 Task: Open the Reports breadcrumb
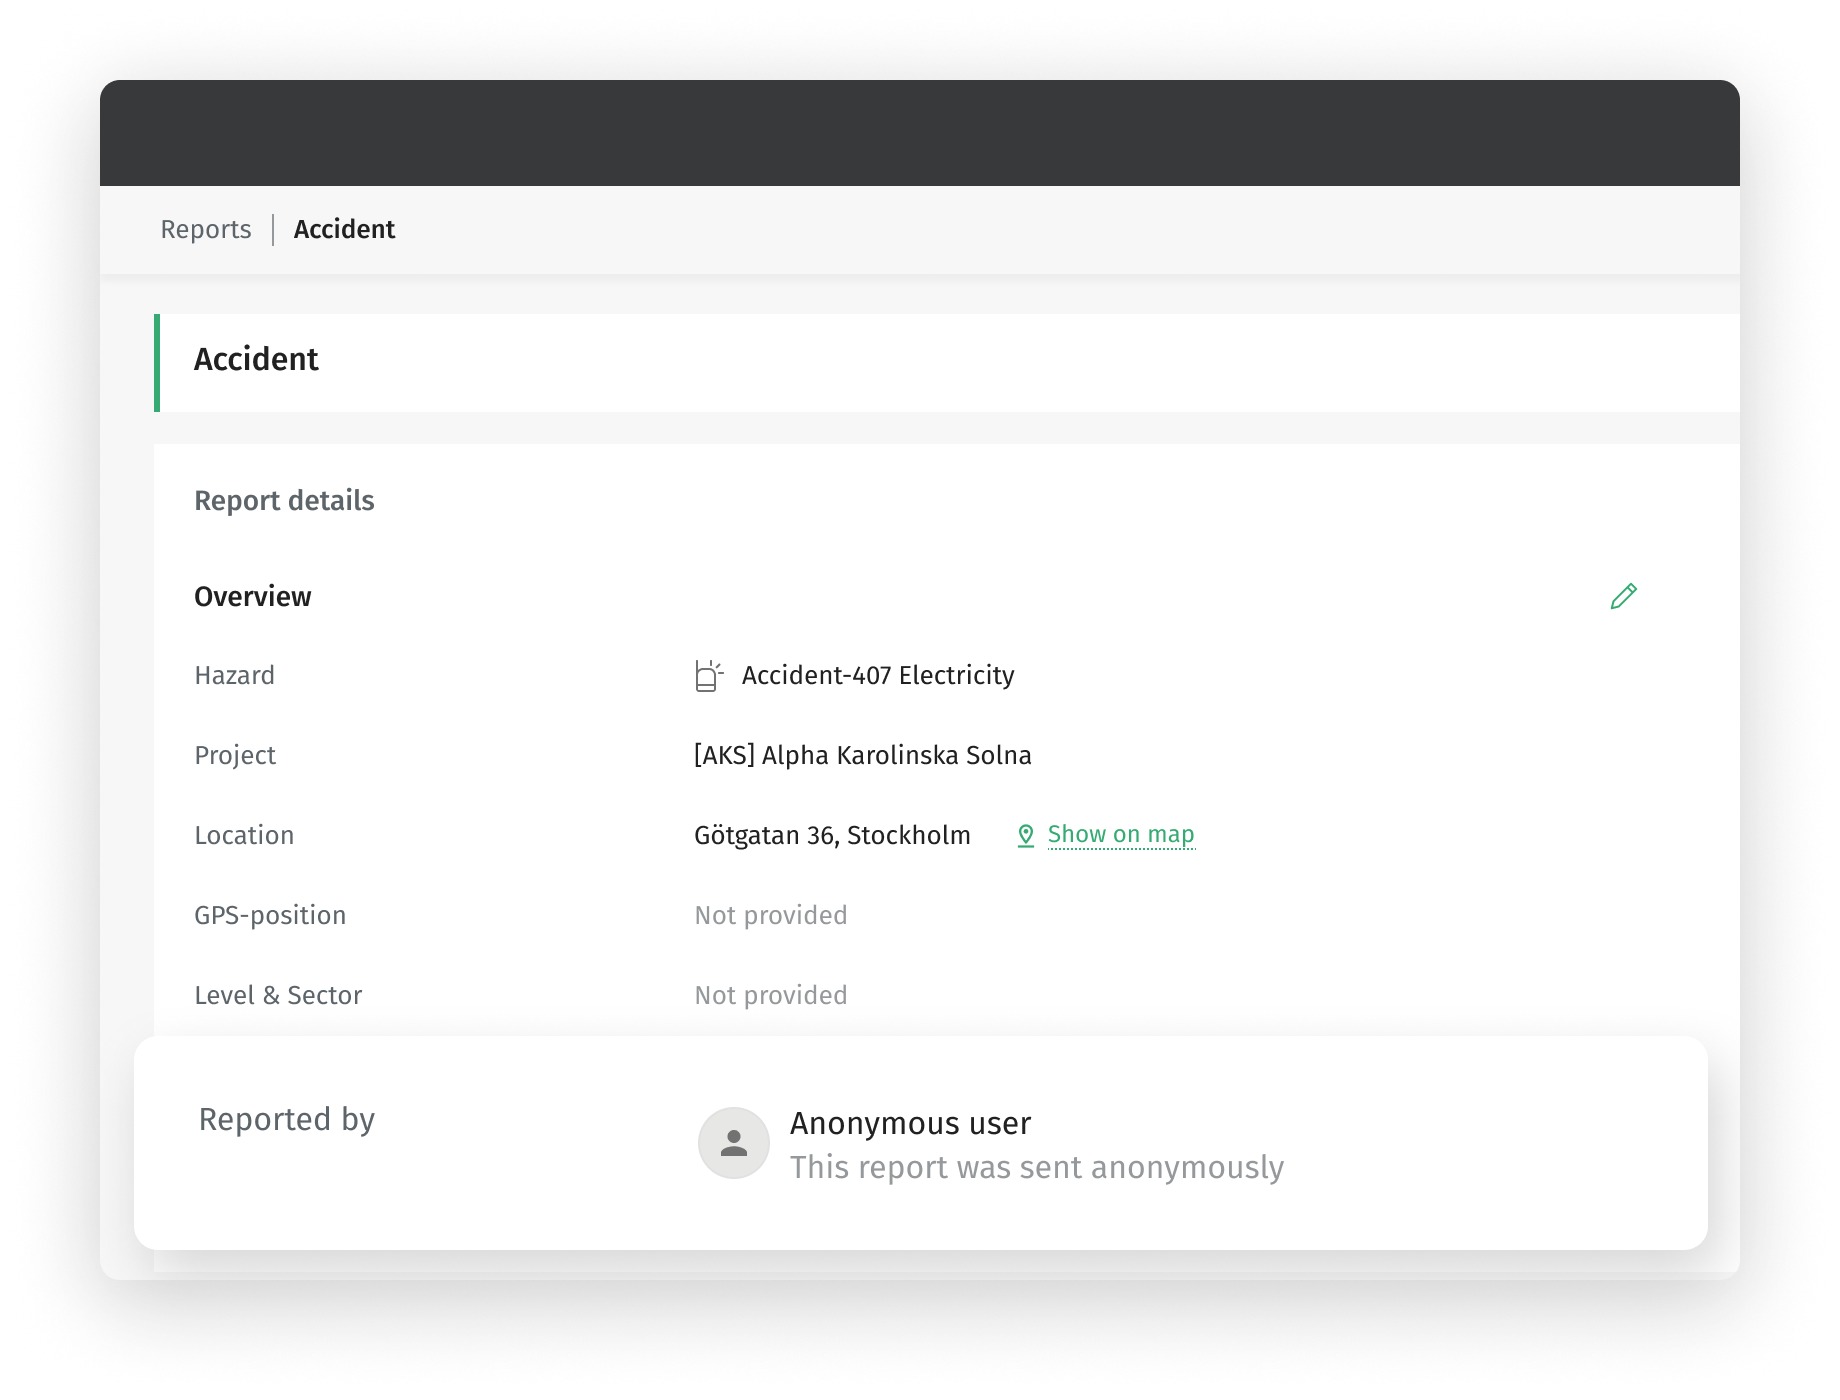[206, 229]
